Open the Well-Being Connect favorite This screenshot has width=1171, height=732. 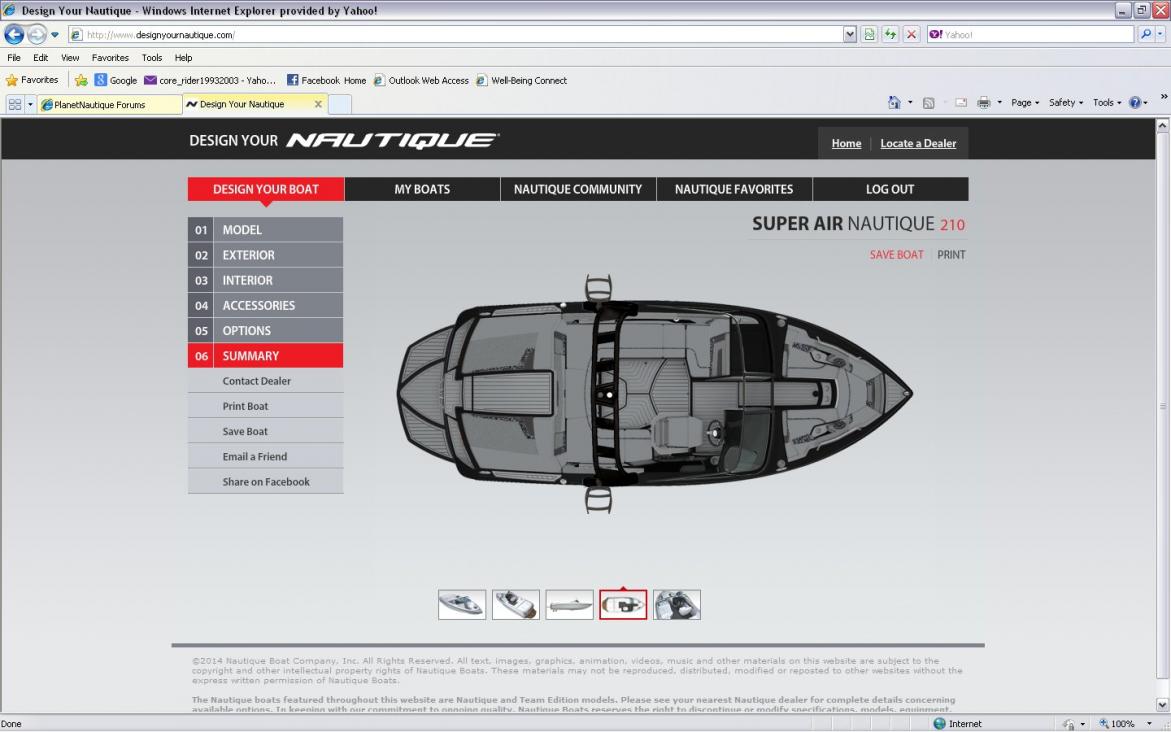tap(521, 80)
